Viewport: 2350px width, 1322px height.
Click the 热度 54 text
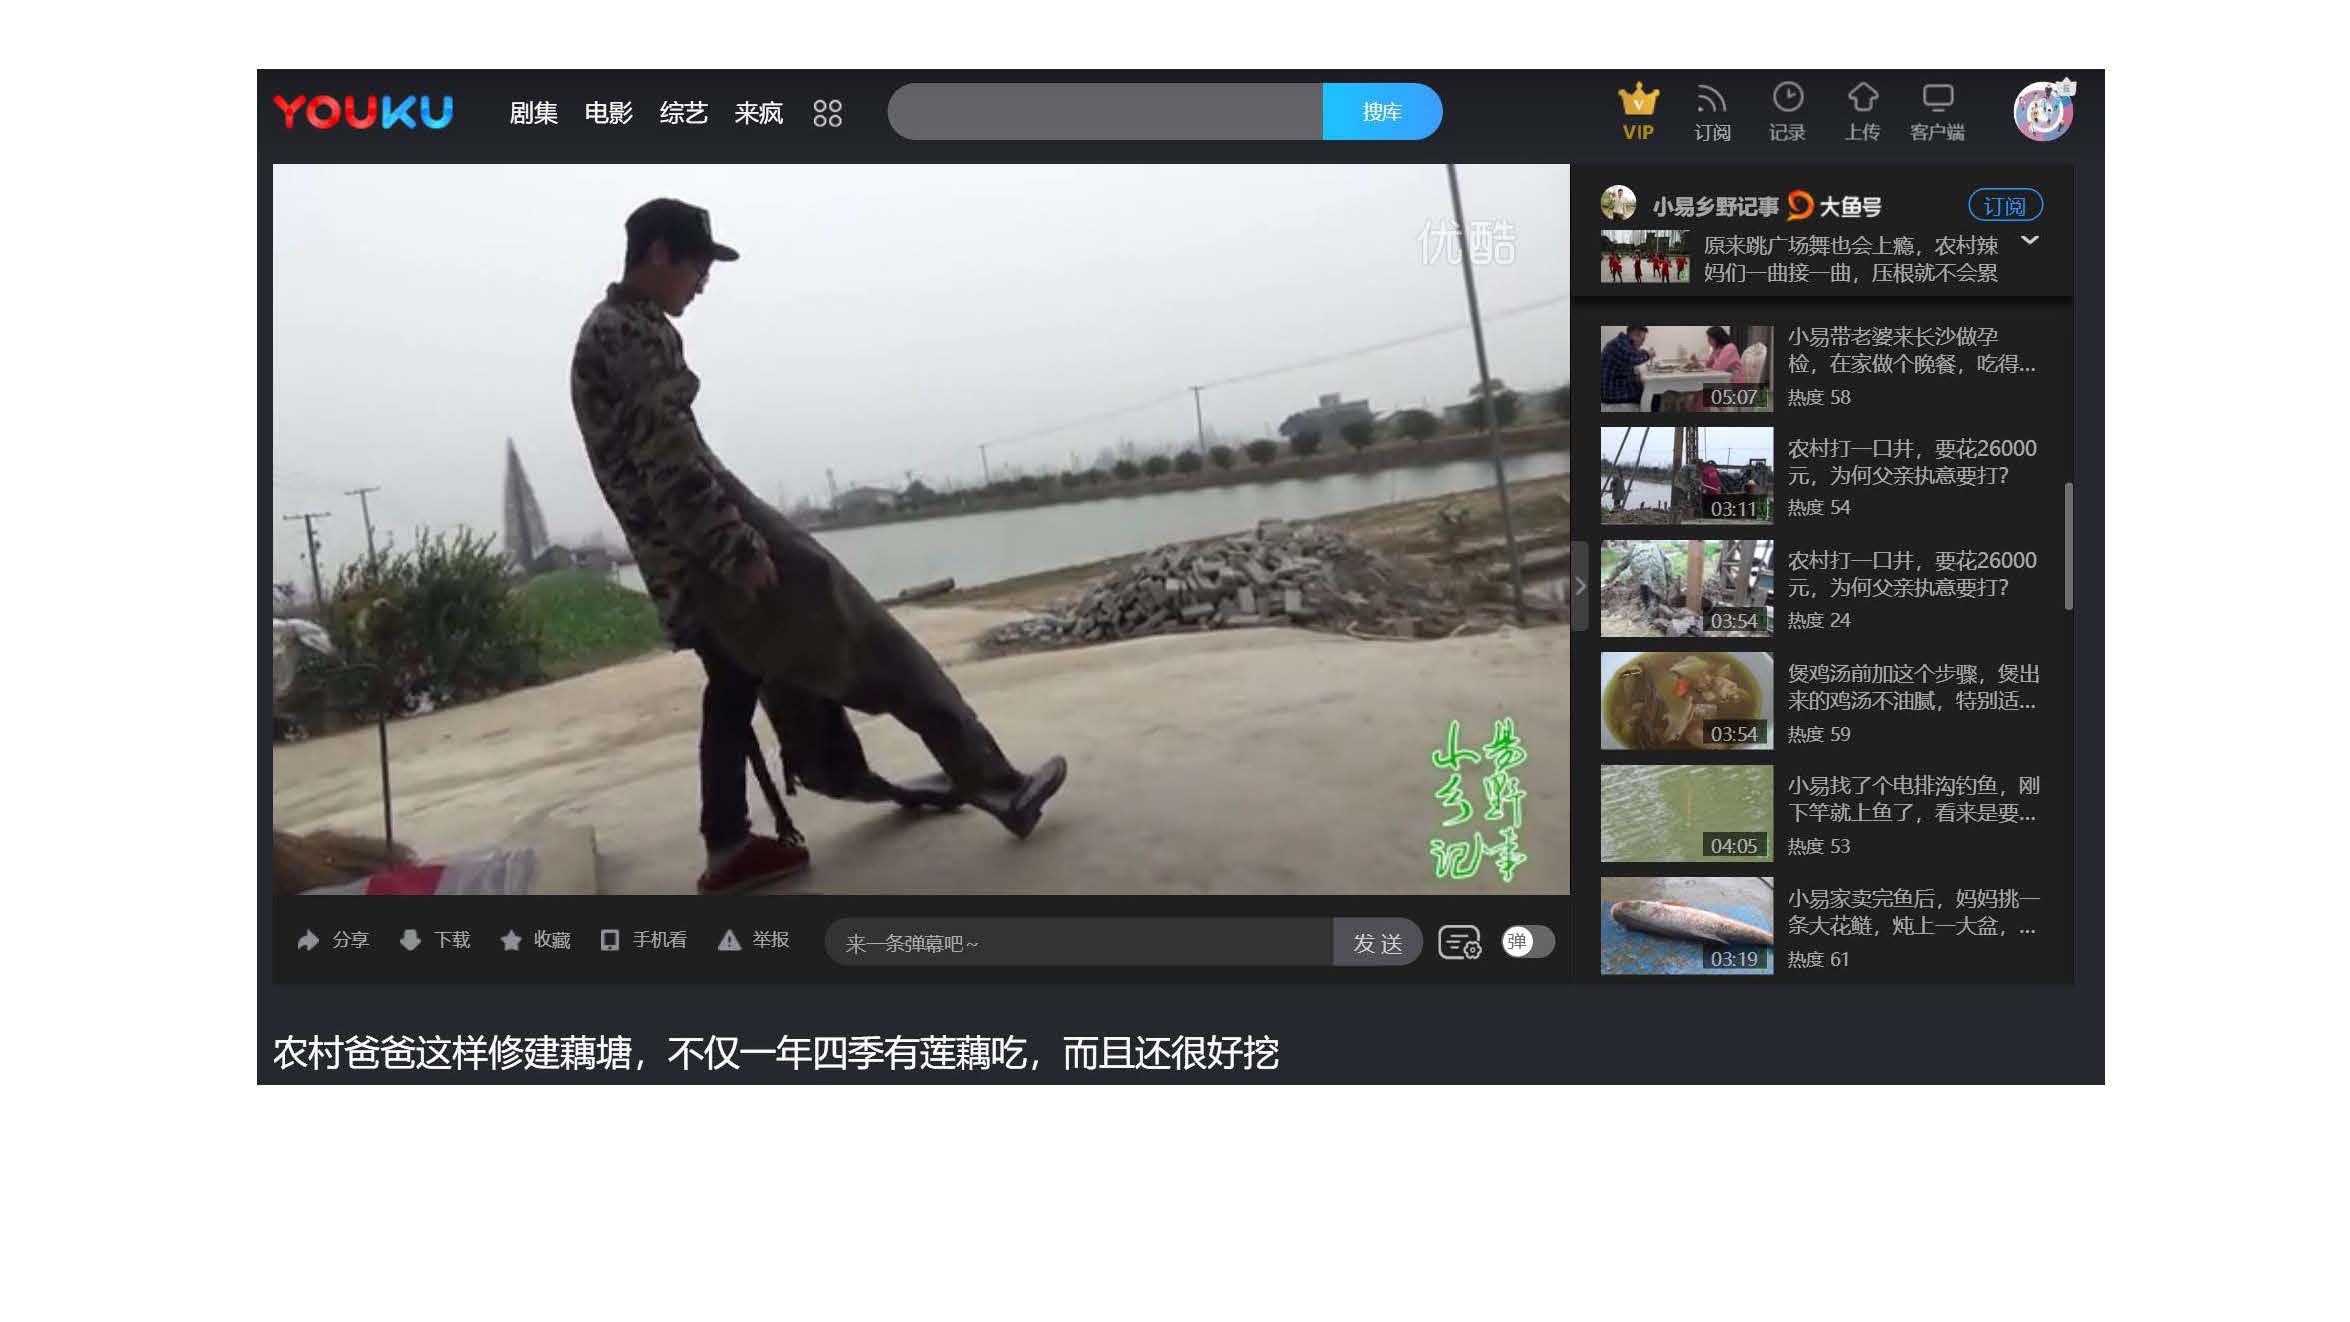coord(1819,508)
